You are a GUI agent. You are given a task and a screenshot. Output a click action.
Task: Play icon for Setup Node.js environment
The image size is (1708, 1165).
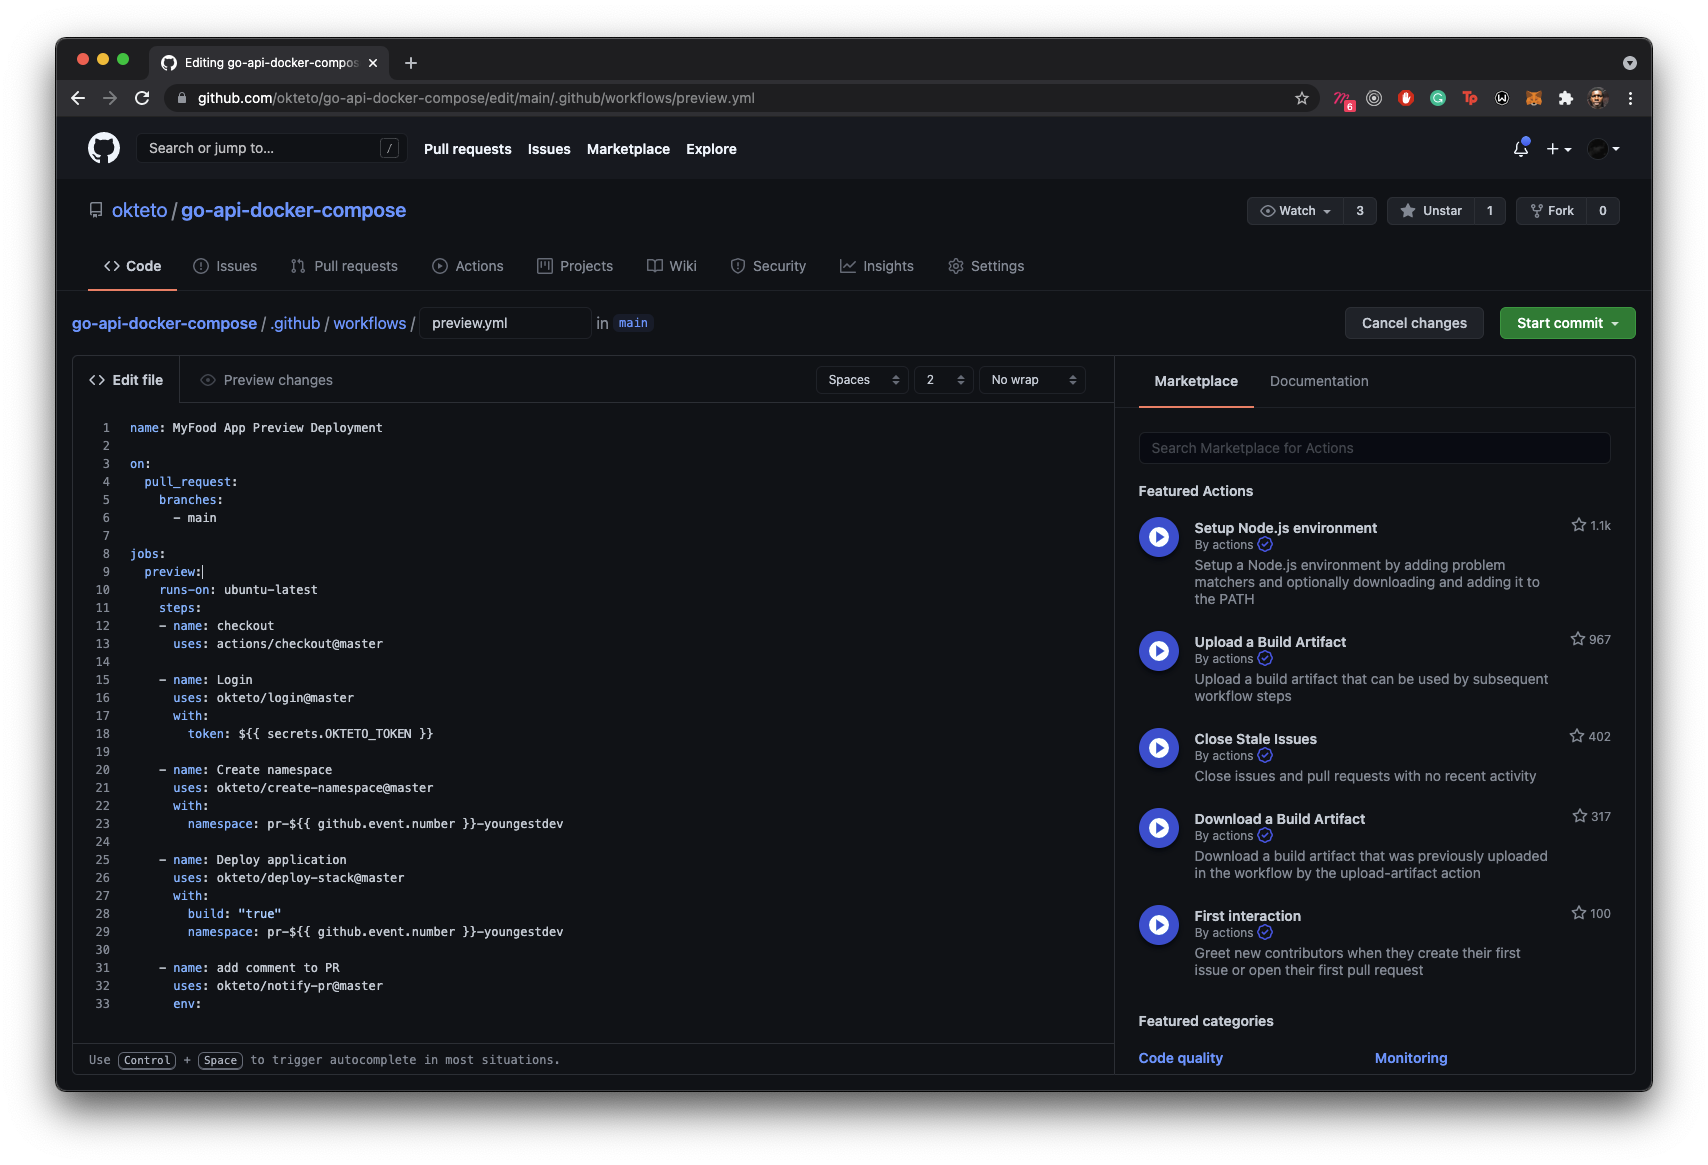click(x=1159, y=537)
